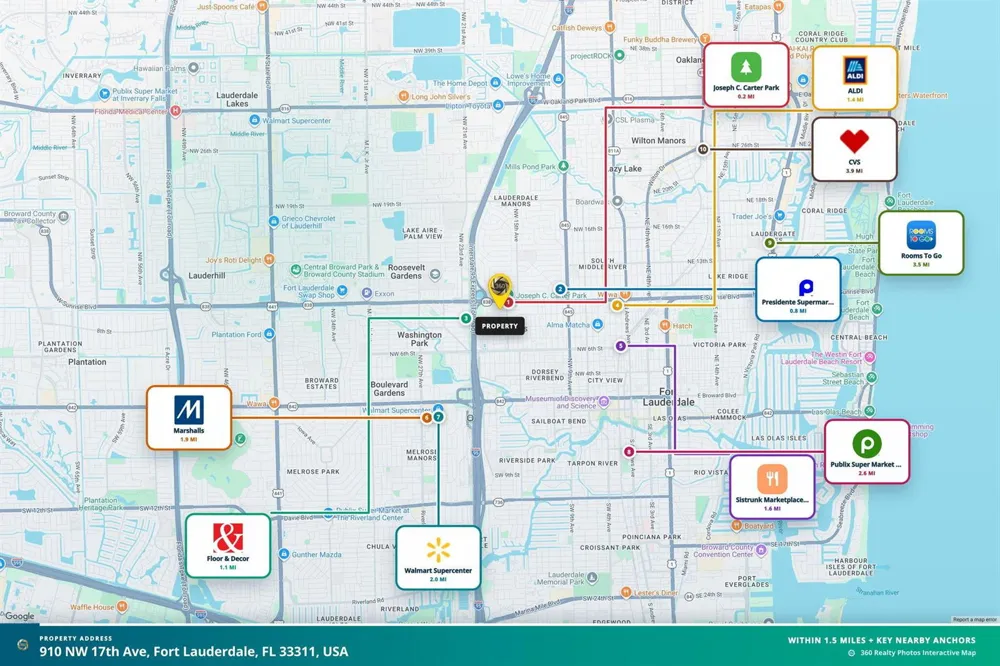Click the Publix at Inverrary Falls pin
This screenshot has height=666, width=1000.
[x=105, y=94]
